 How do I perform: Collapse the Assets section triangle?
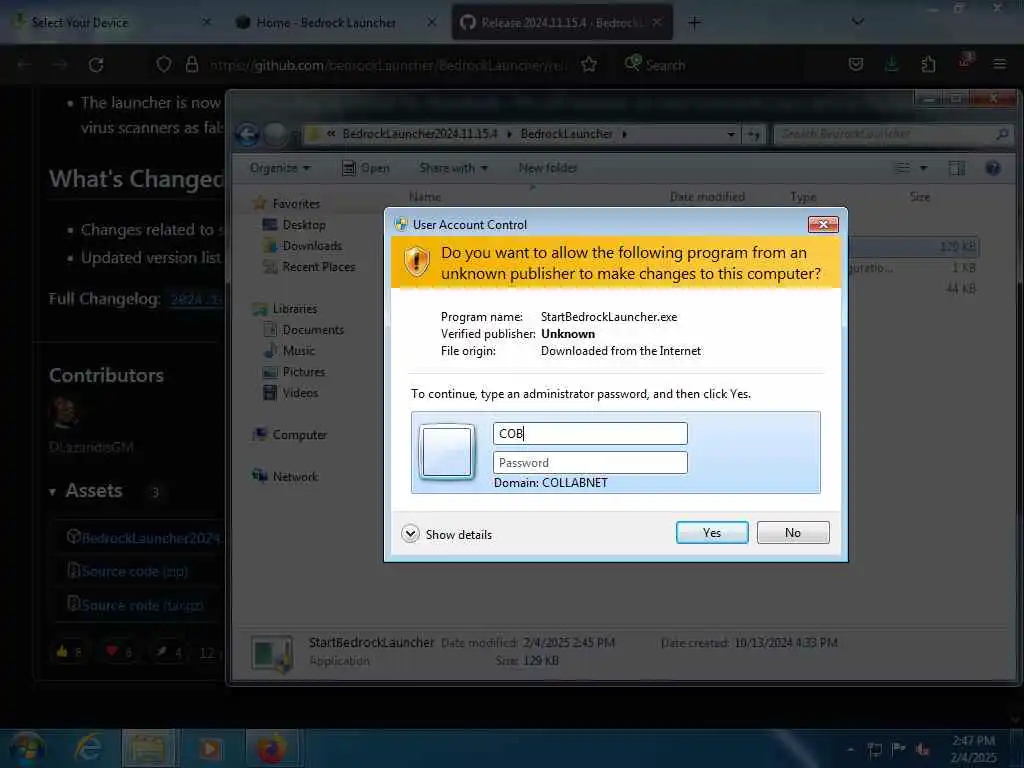52,492
